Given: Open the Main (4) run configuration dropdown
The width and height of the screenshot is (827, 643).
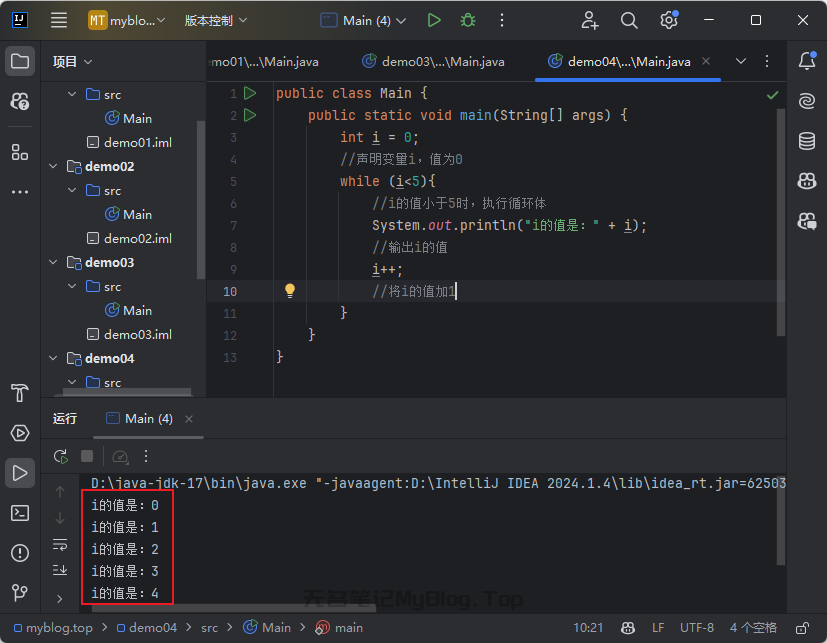Looking at the screenshot, I should (x=363, y=21).
